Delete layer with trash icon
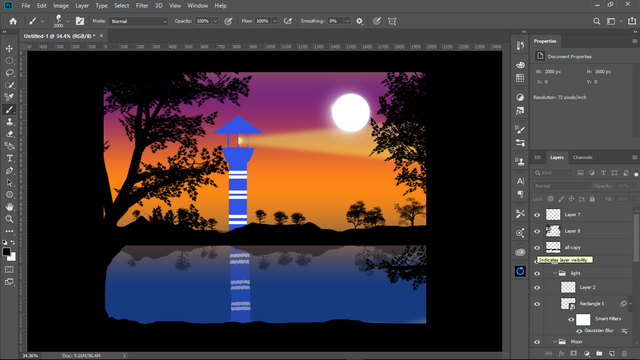640x360 pixels. [x=624, y=353]
